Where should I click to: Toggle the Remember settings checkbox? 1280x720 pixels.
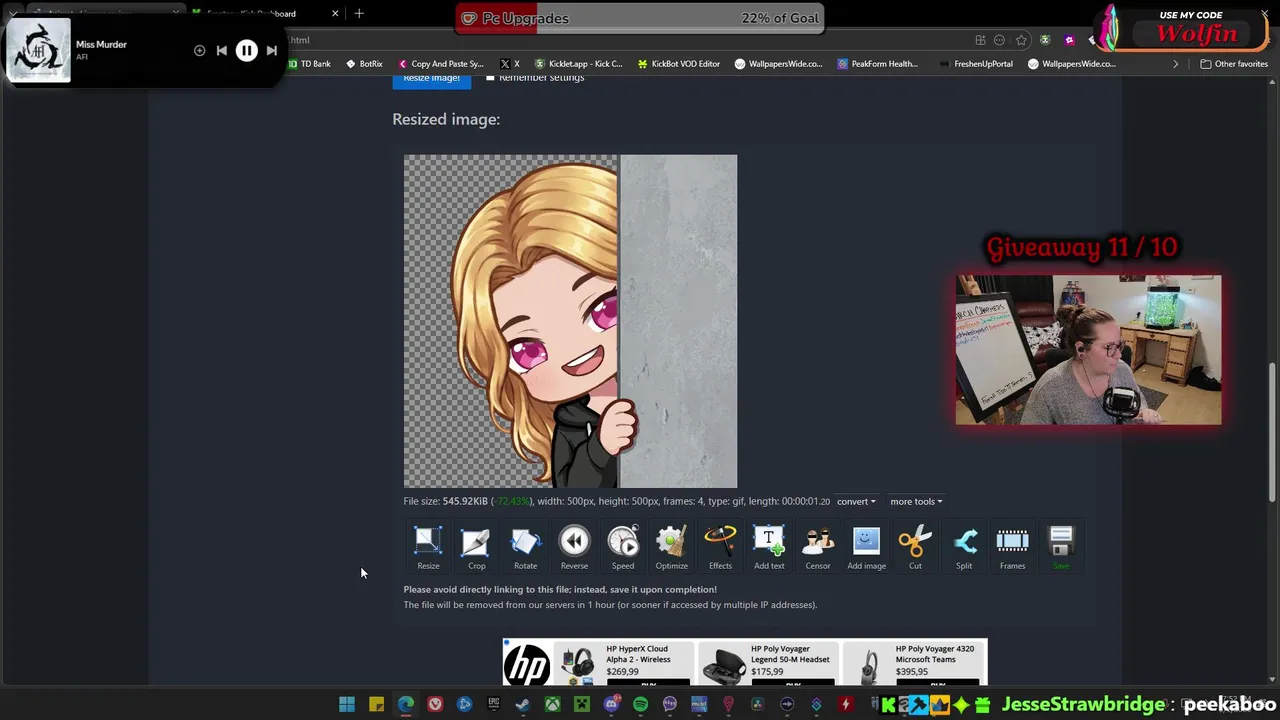coord(490,77)
